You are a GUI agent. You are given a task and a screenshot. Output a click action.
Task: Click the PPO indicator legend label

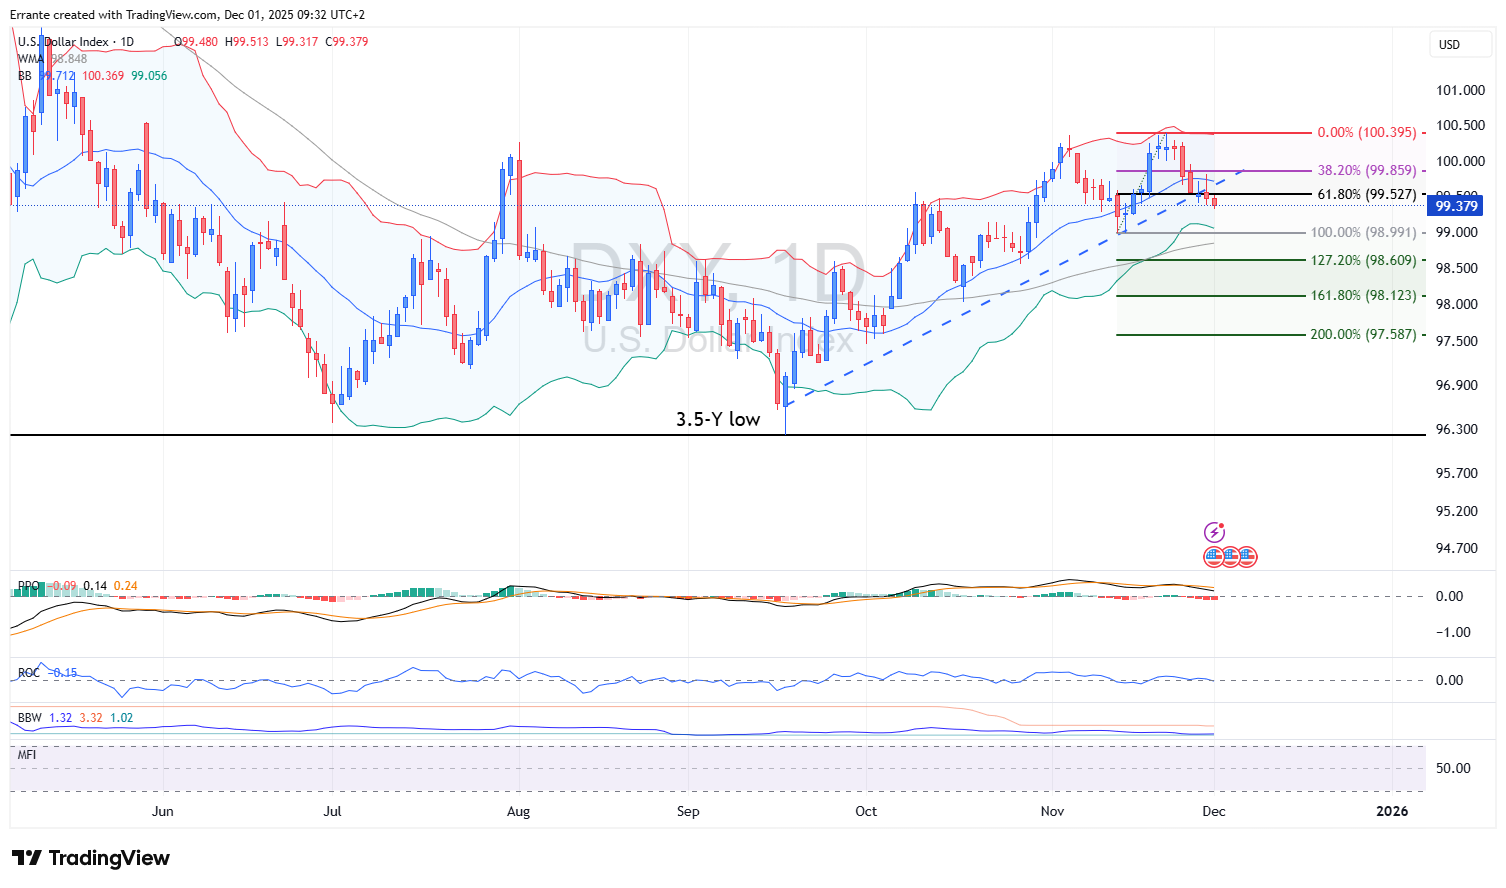[29, 586]
